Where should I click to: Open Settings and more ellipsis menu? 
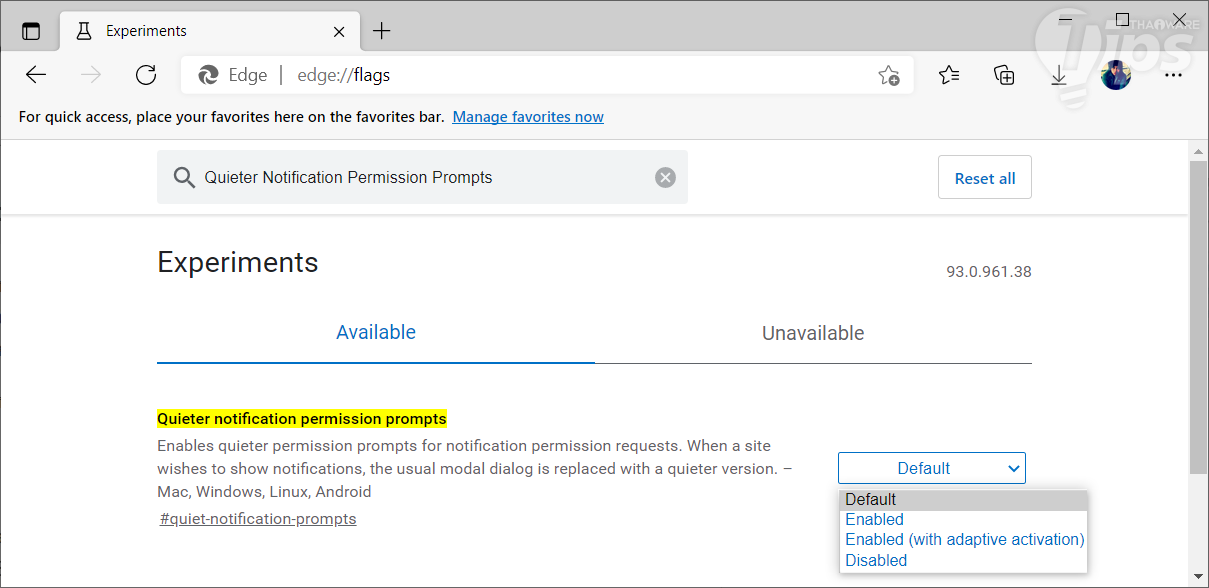click(x=1173, y=75)
